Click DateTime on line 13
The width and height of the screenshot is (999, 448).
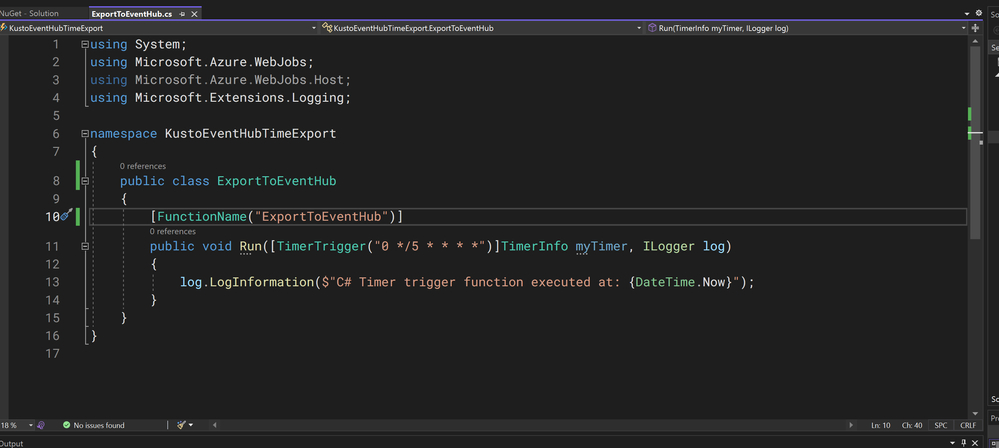(665, 282)
